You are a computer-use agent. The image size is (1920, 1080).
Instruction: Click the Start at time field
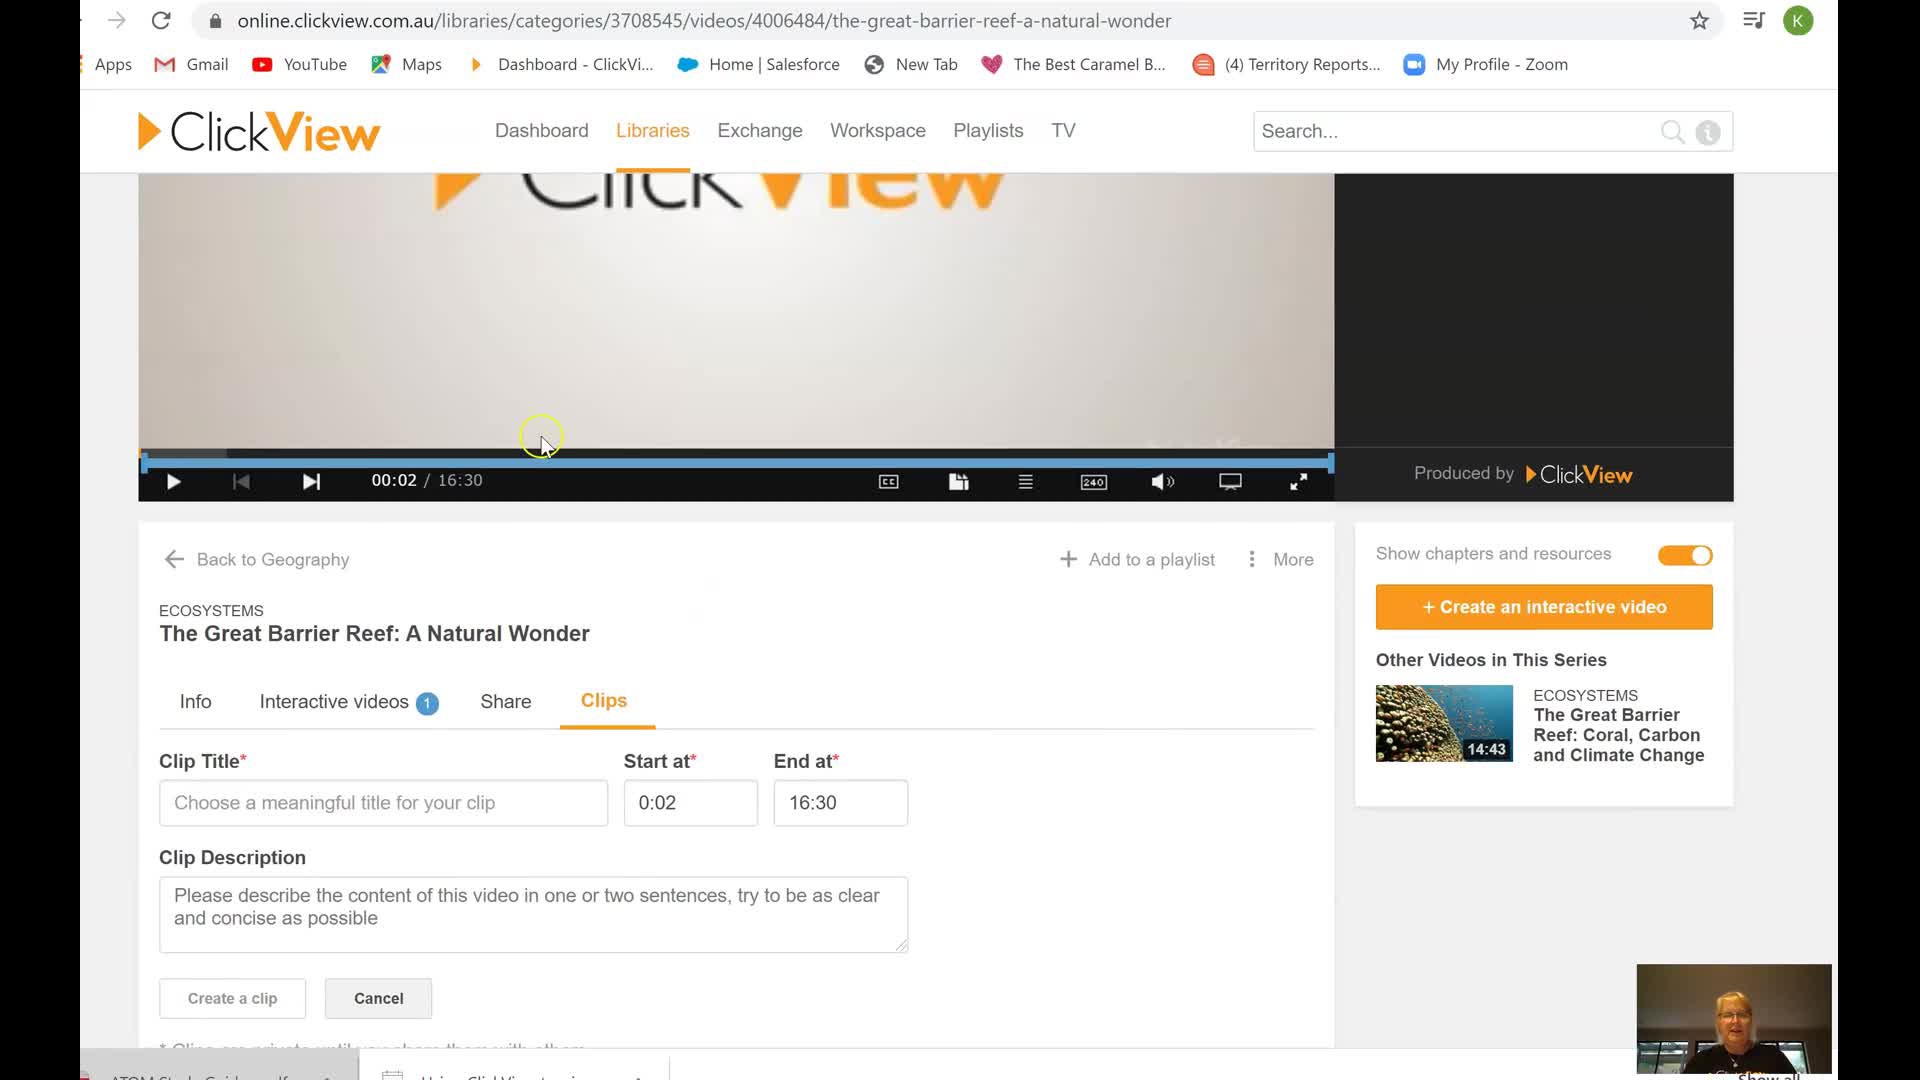[690, 803]
